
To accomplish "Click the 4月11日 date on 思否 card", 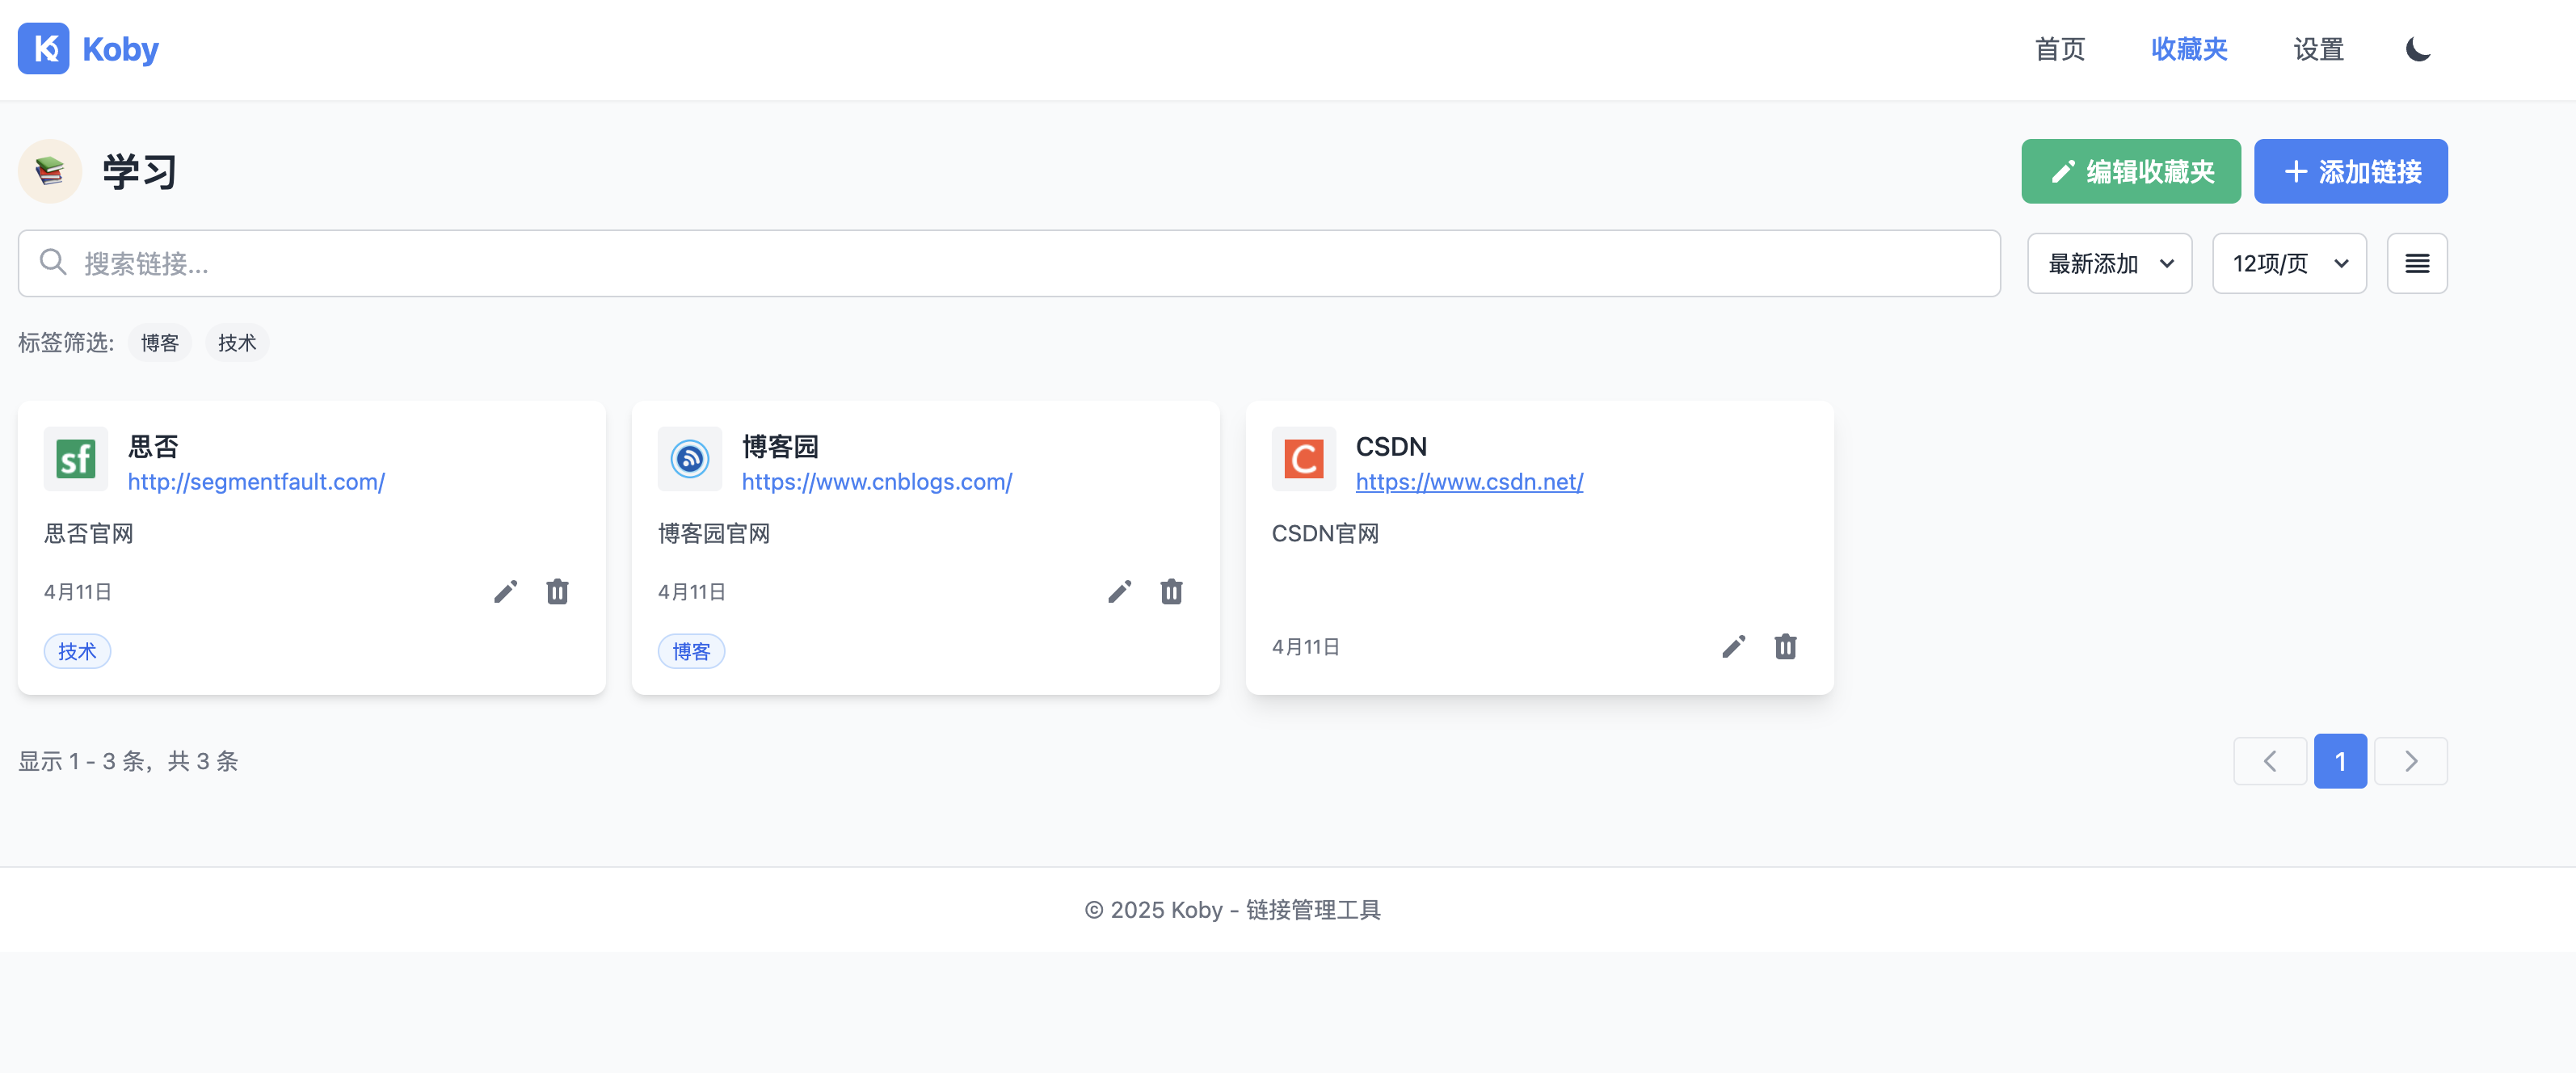I will (77, 592).
